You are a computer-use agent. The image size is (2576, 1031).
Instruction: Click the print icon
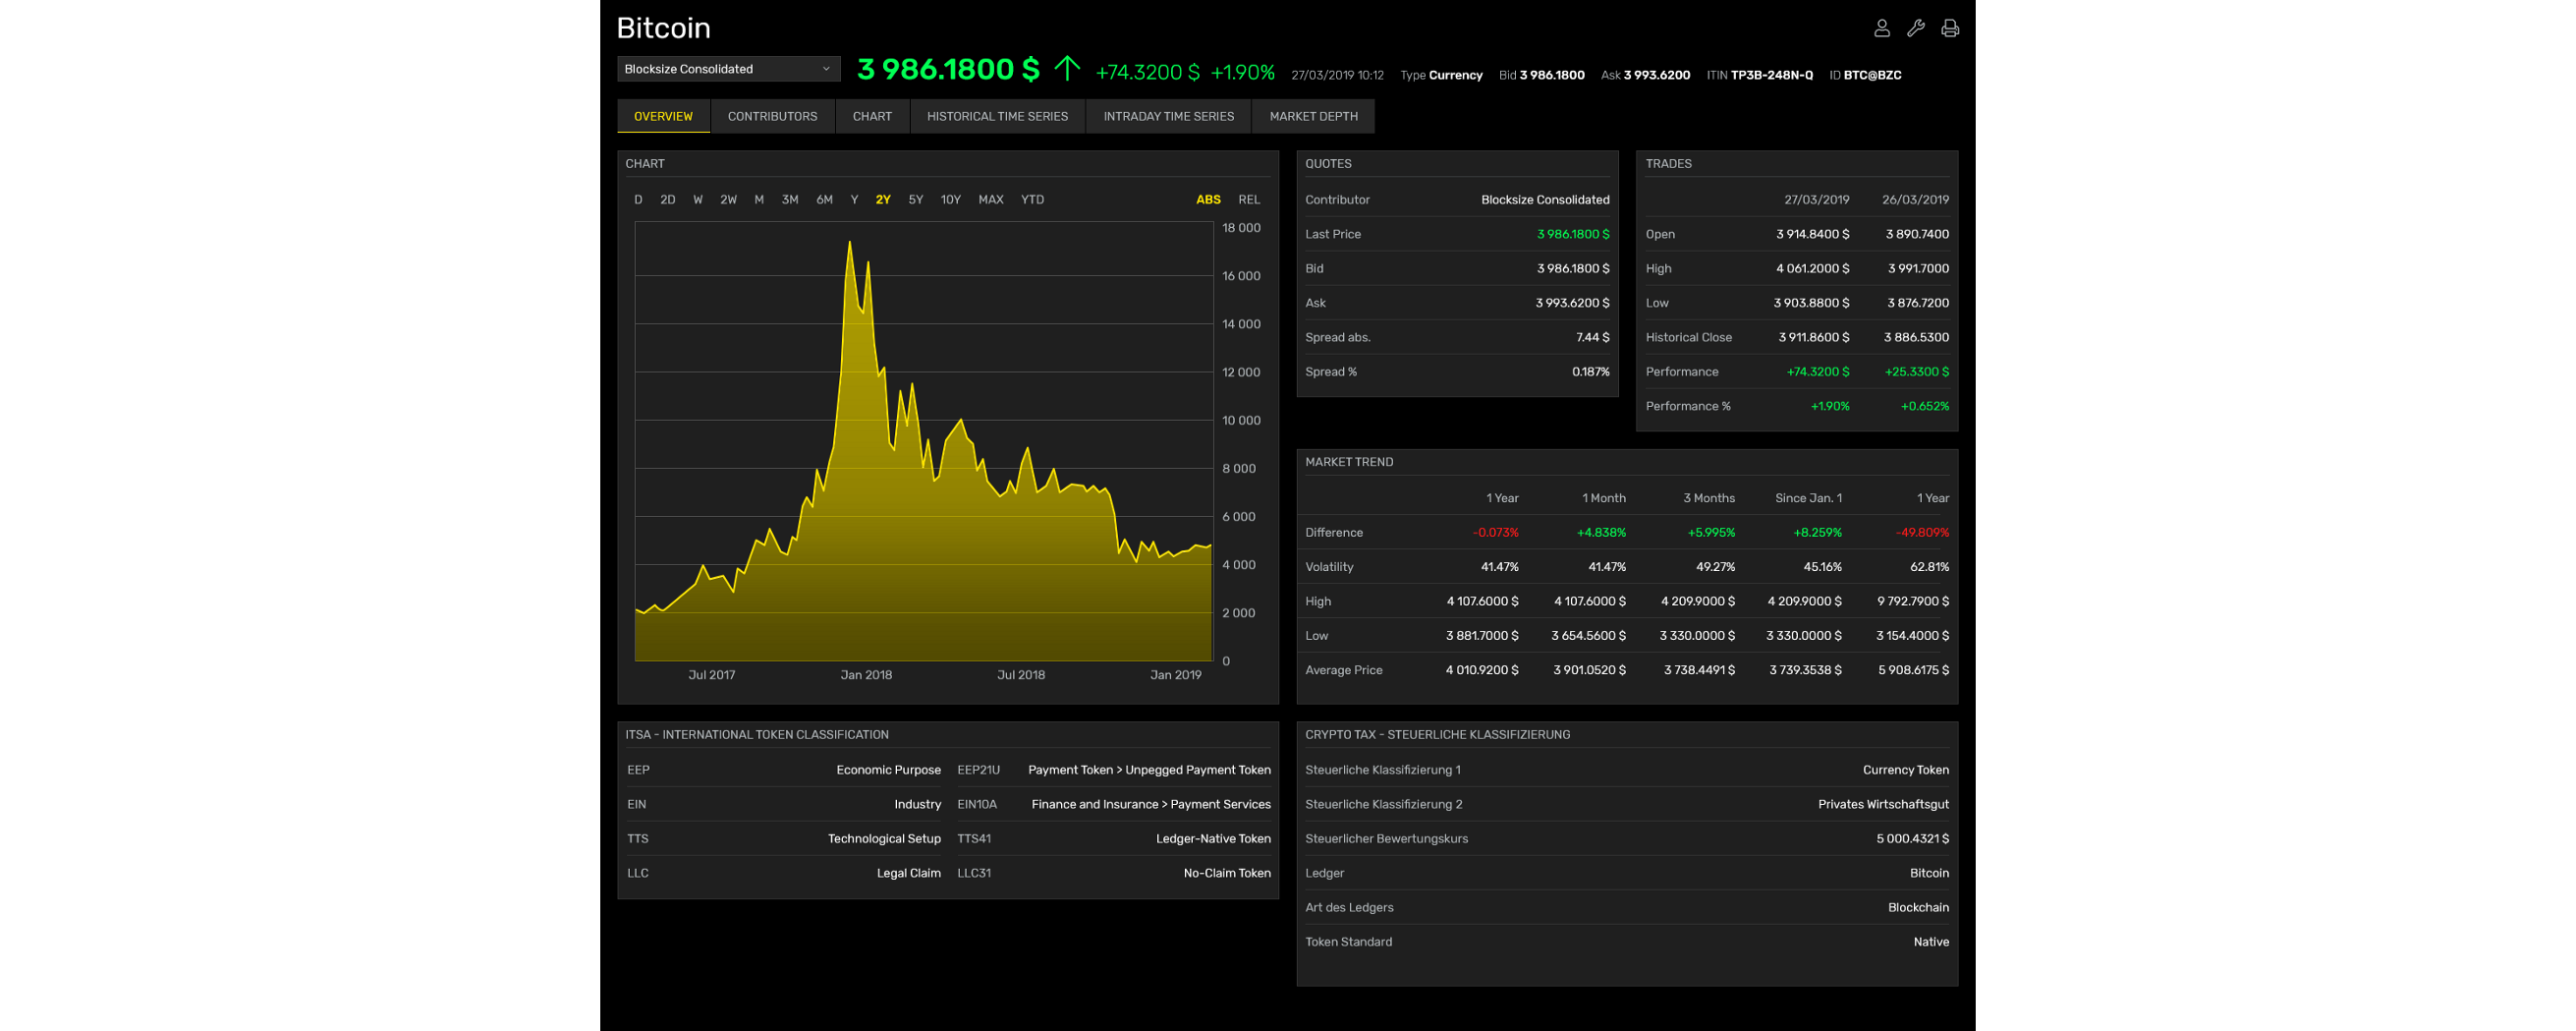[1949, 28]
